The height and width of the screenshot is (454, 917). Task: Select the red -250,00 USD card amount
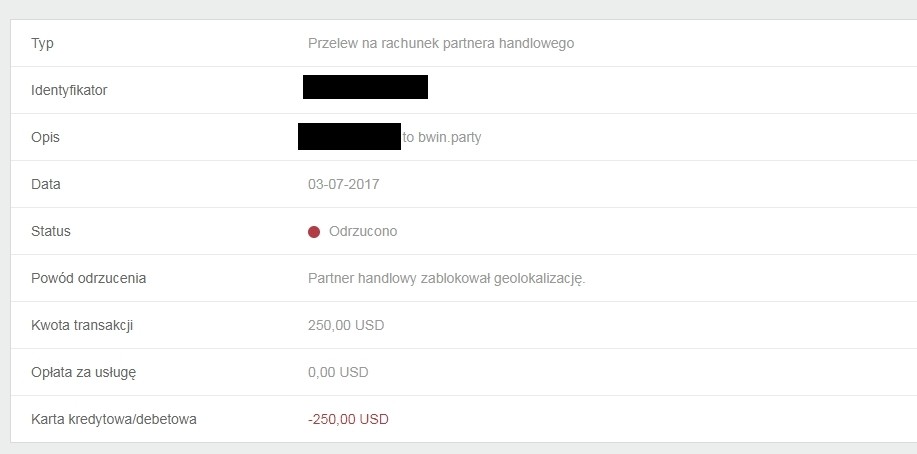(x=348, y=419)
